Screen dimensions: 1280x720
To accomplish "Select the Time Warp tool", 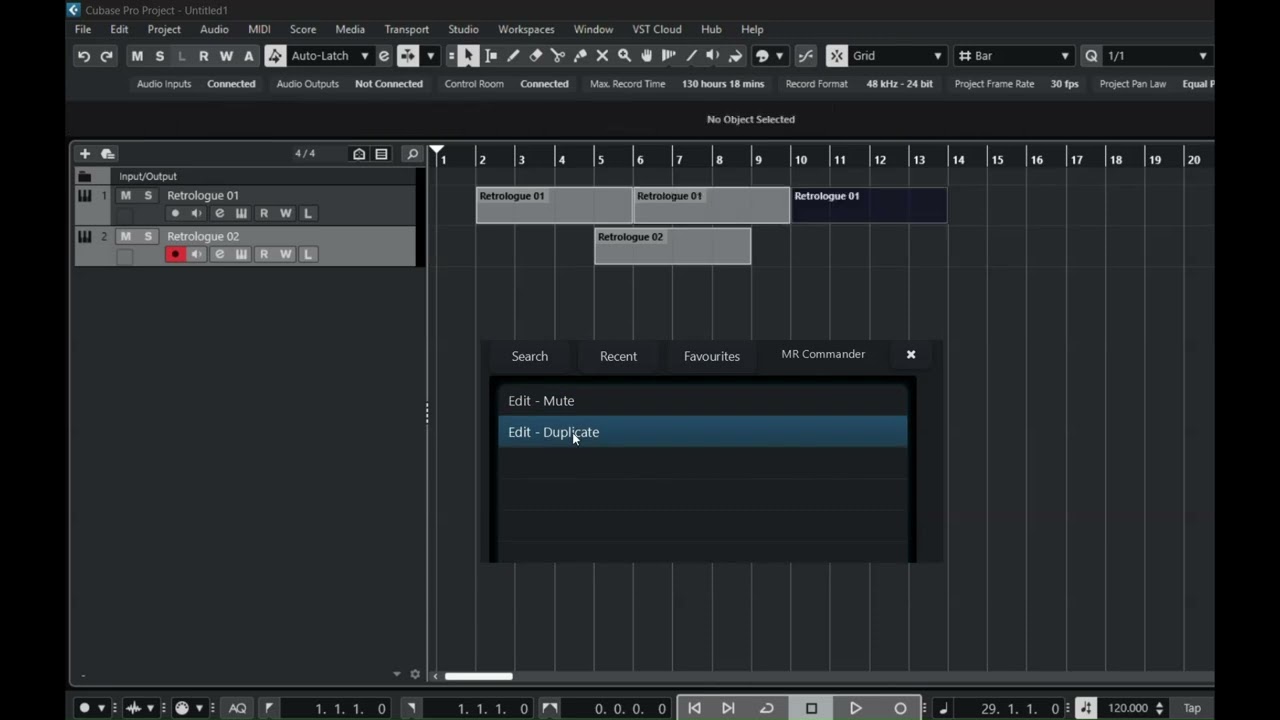I will point(669,56).
